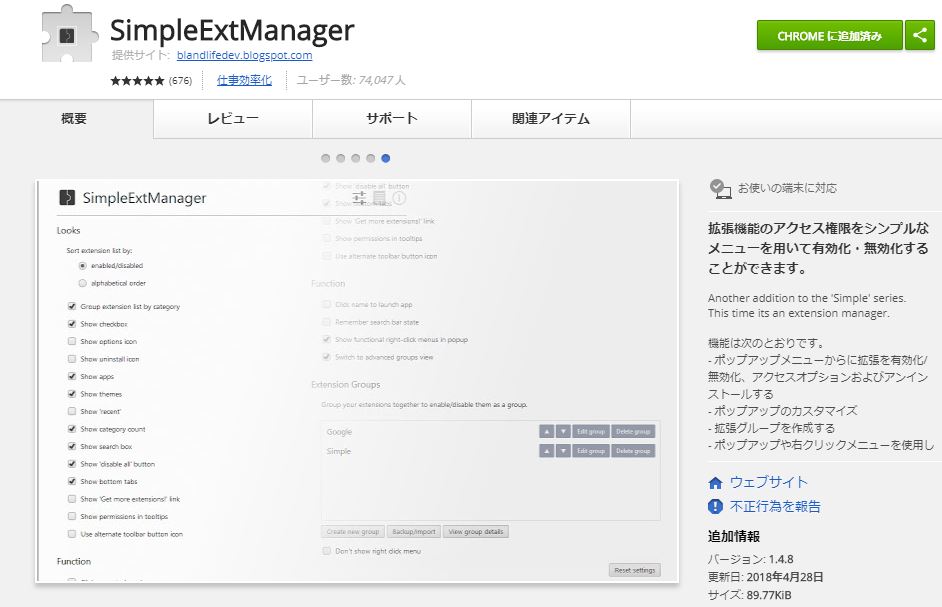
Task: Click the お使いの端末に対応 text
Action: [787, 189]
